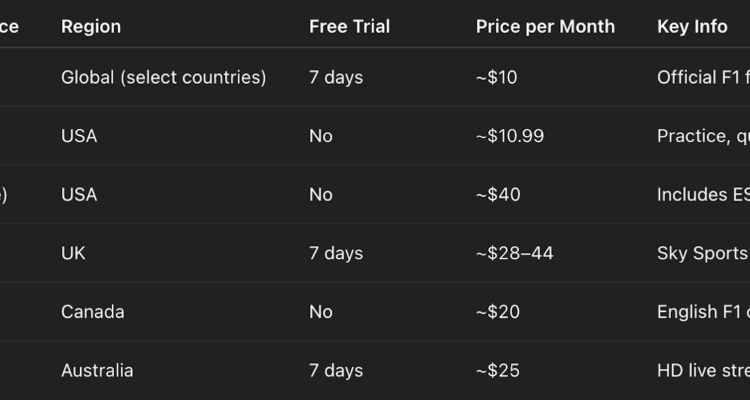
Task: Select the ~$28–44 price cell
Action: (x=515, y=253)
